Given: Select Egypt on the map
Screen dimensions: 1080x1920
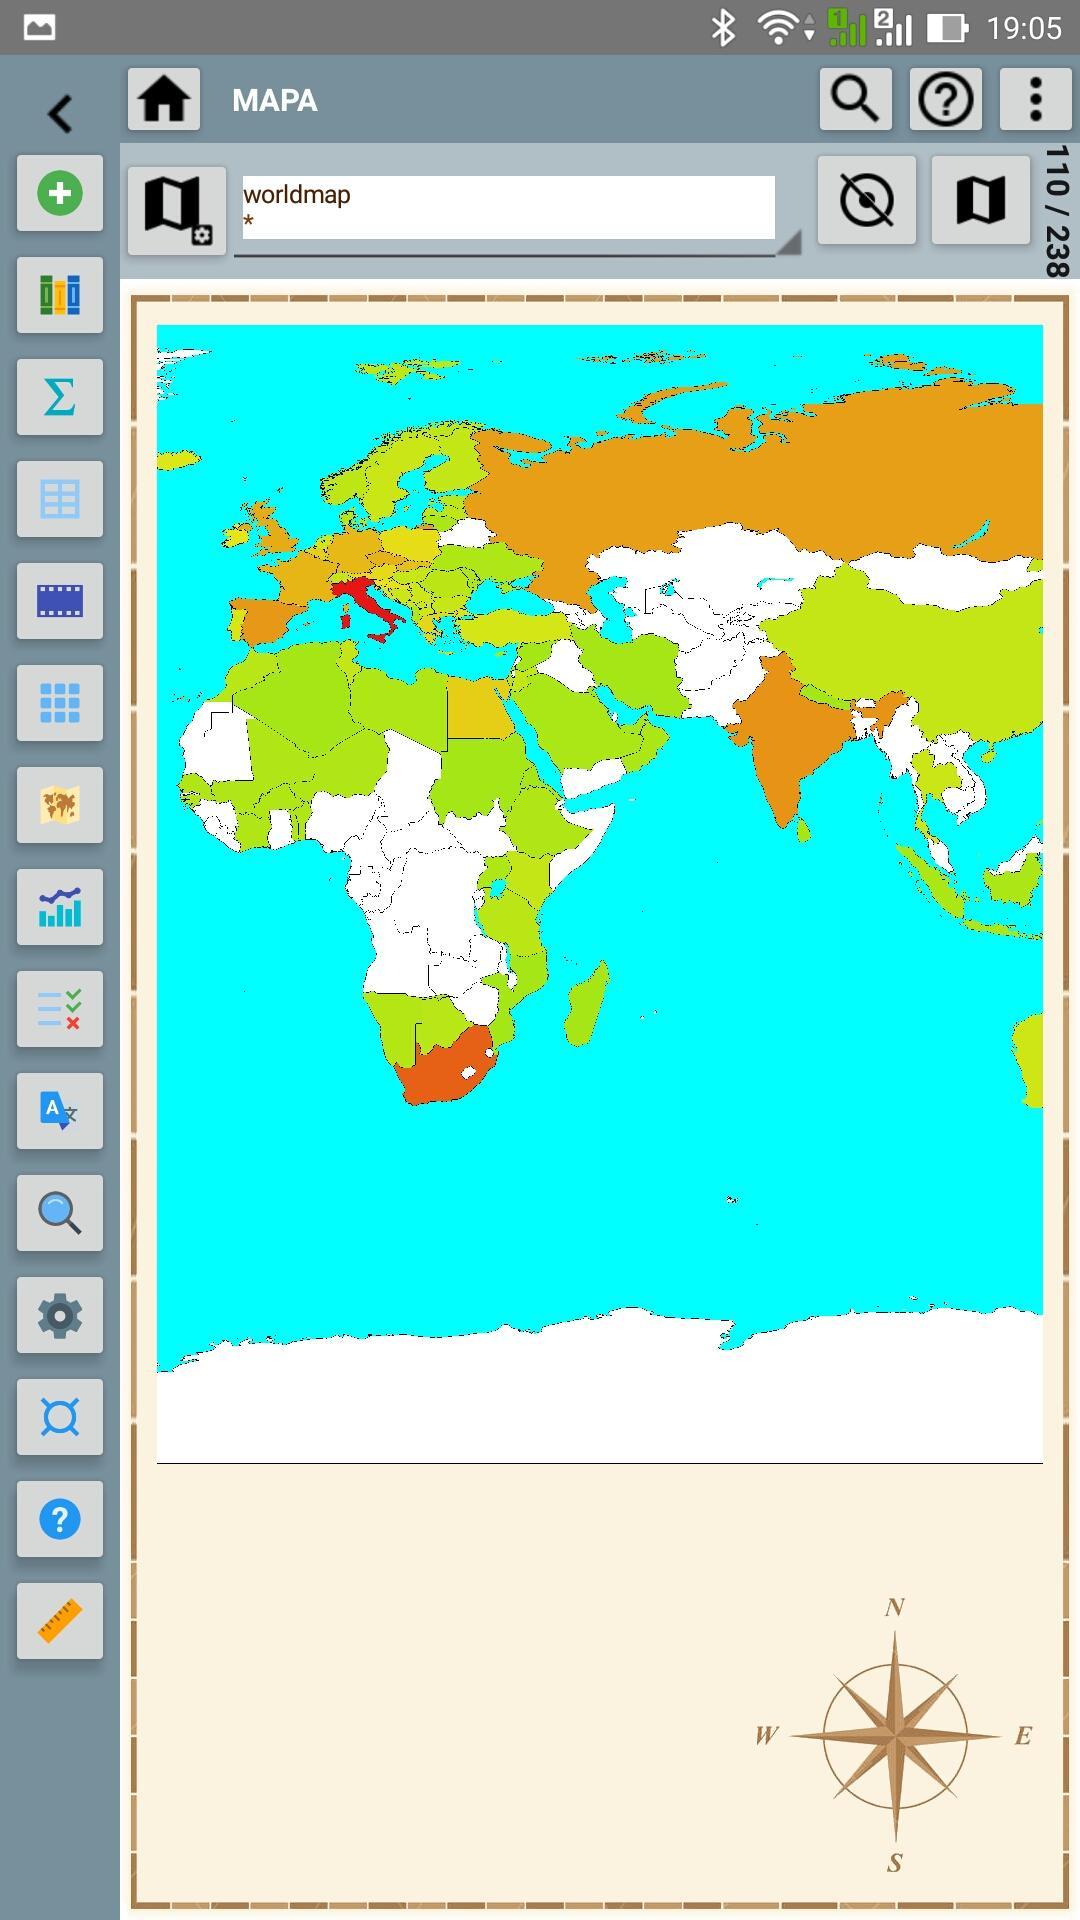Looking at the screenshot, I should click(x=478, y=708).
